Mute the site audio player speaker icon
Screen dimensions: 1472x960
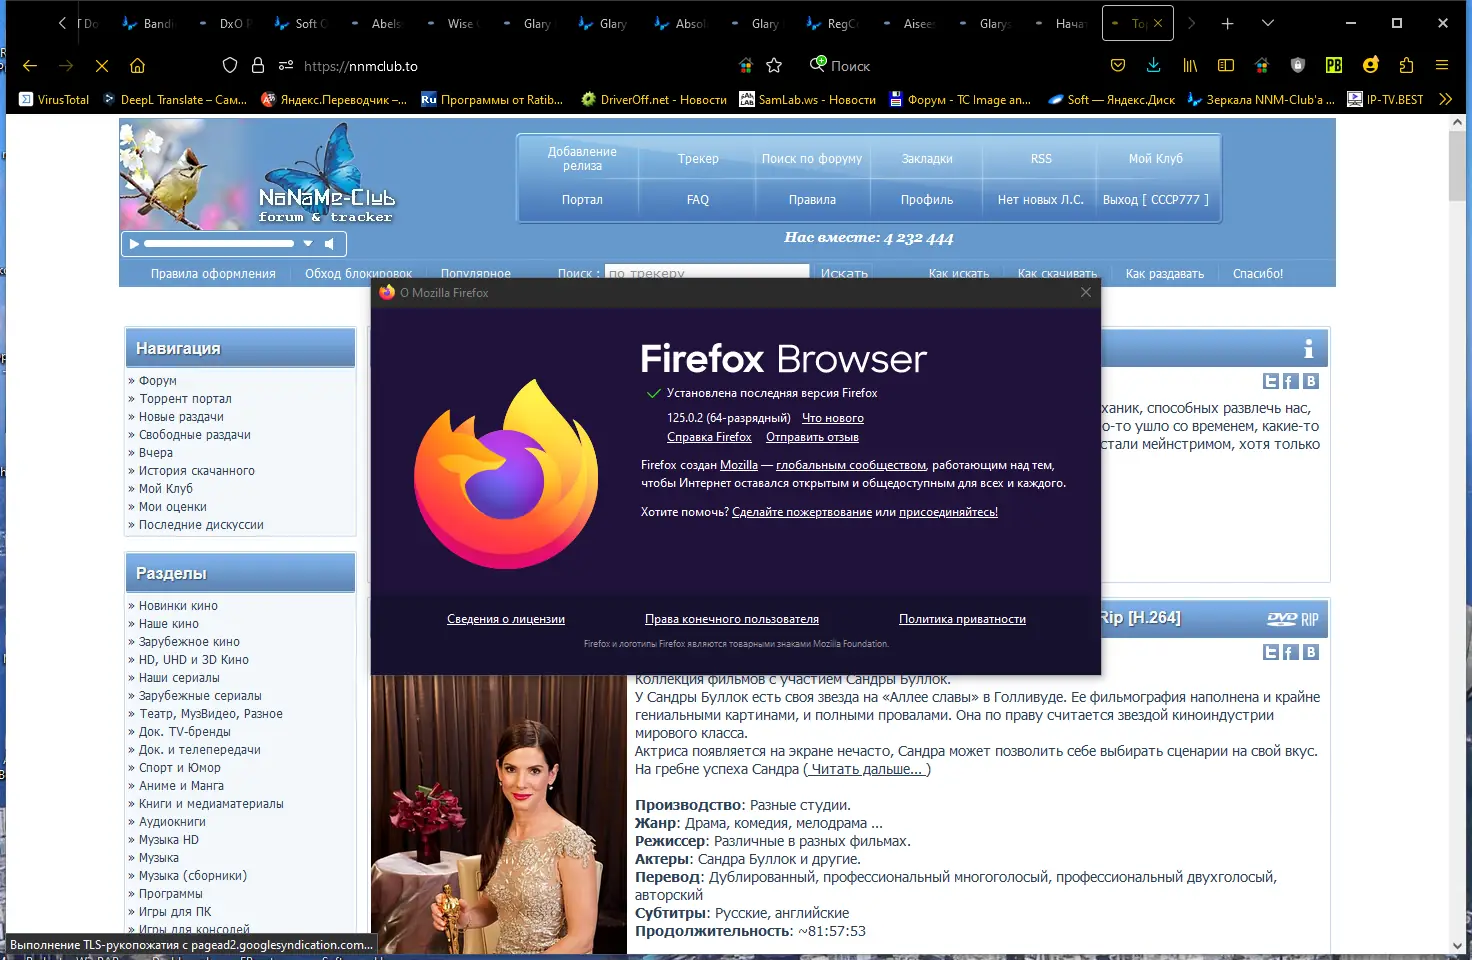tap(329, 243)
